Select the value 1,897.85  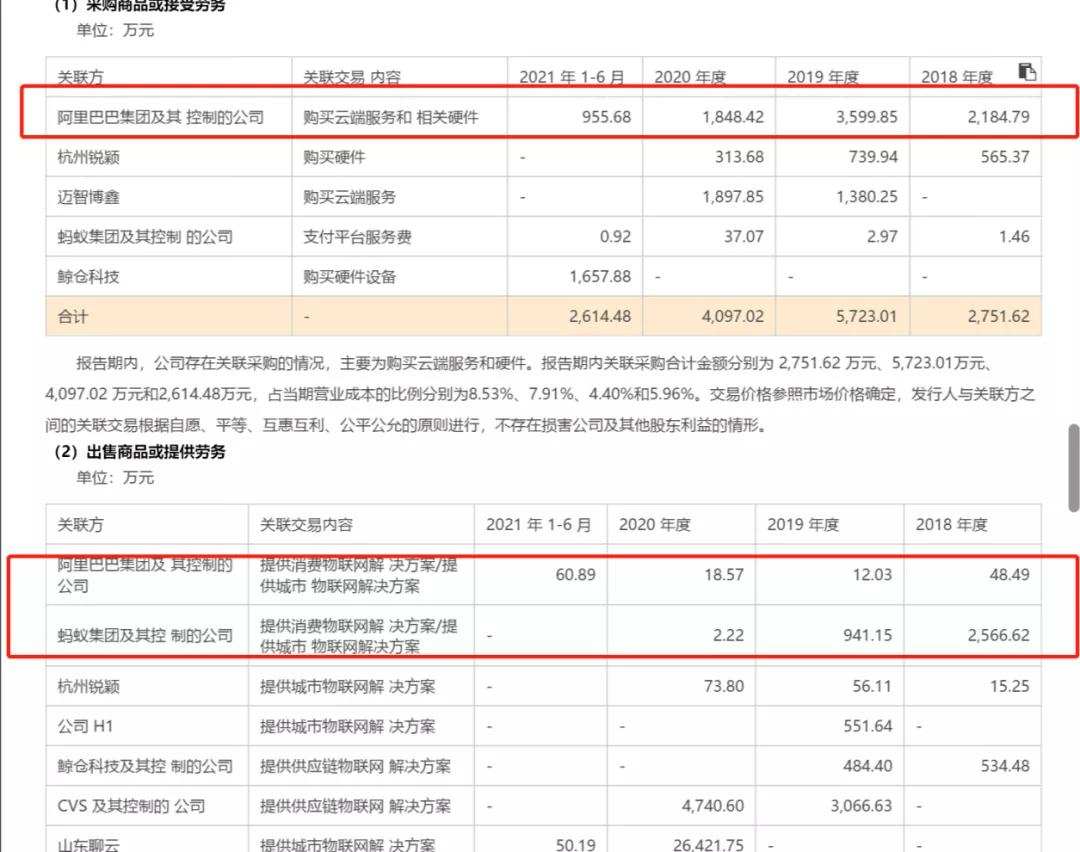(x=733, y=197)
